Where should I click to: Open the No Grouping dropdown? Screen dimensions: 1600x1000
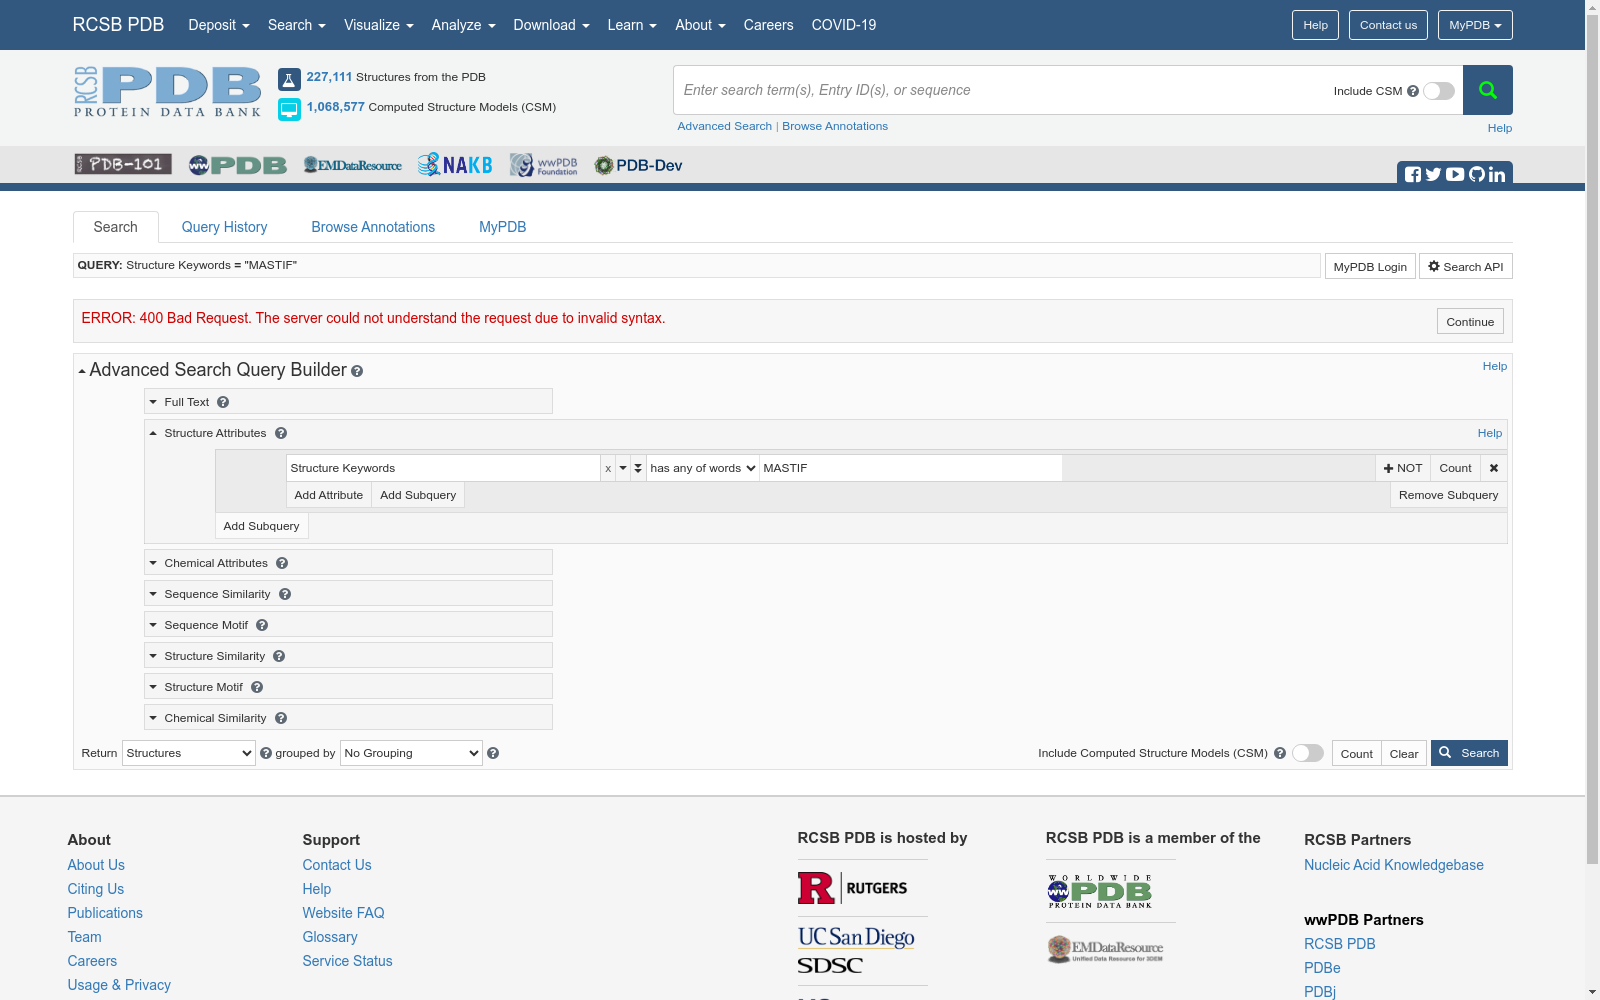point(412,753)
